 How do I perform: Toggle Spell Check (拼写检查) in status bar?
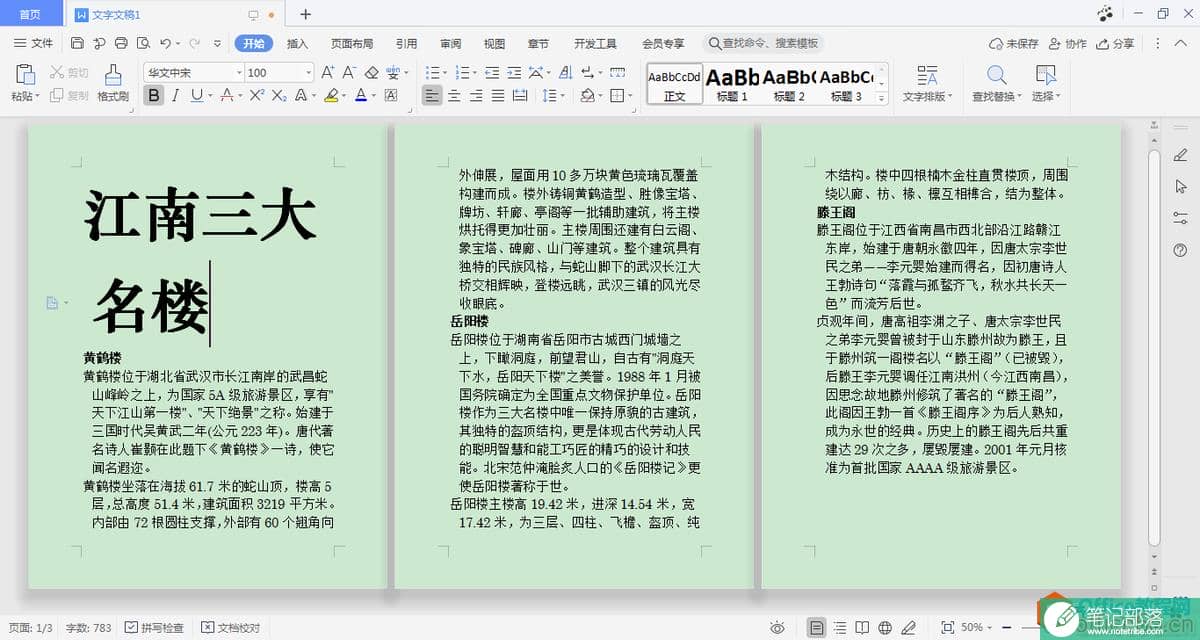point(154,627)
